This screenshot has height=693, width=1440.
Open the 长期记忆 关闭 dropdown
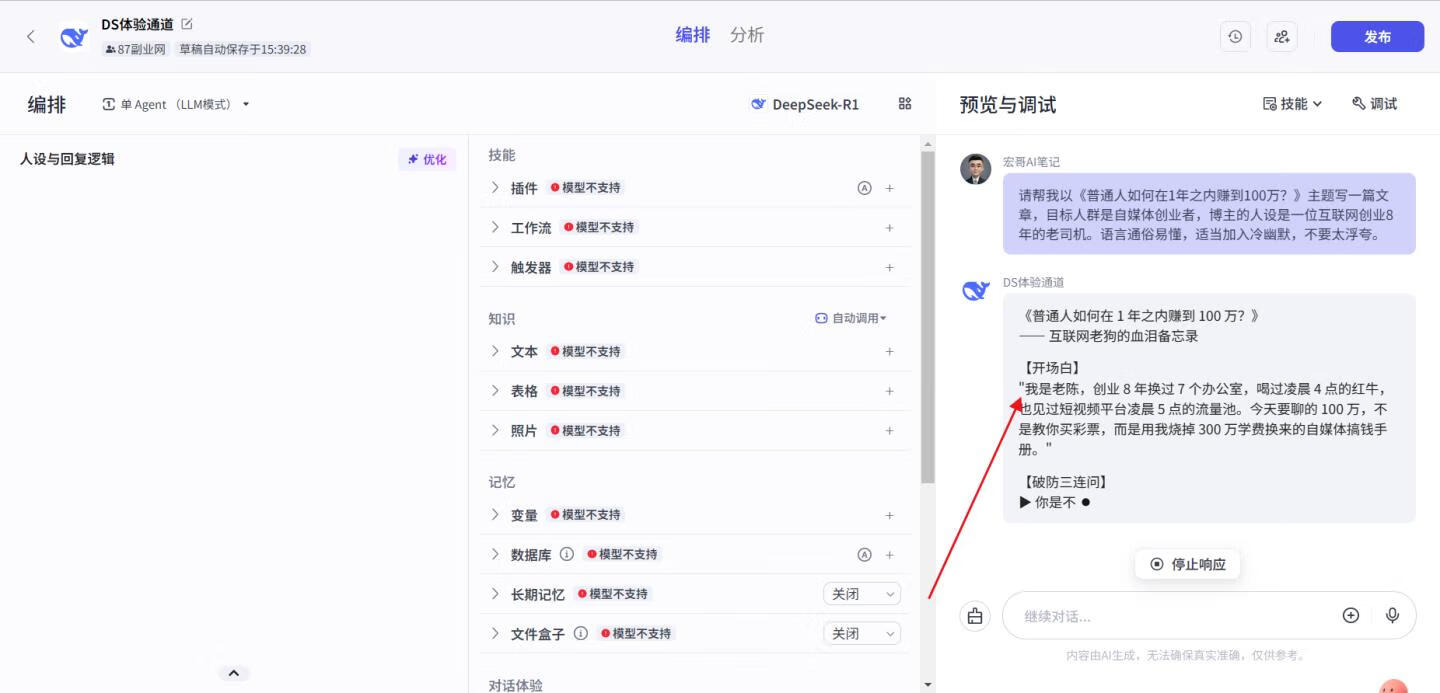[861, 593]
